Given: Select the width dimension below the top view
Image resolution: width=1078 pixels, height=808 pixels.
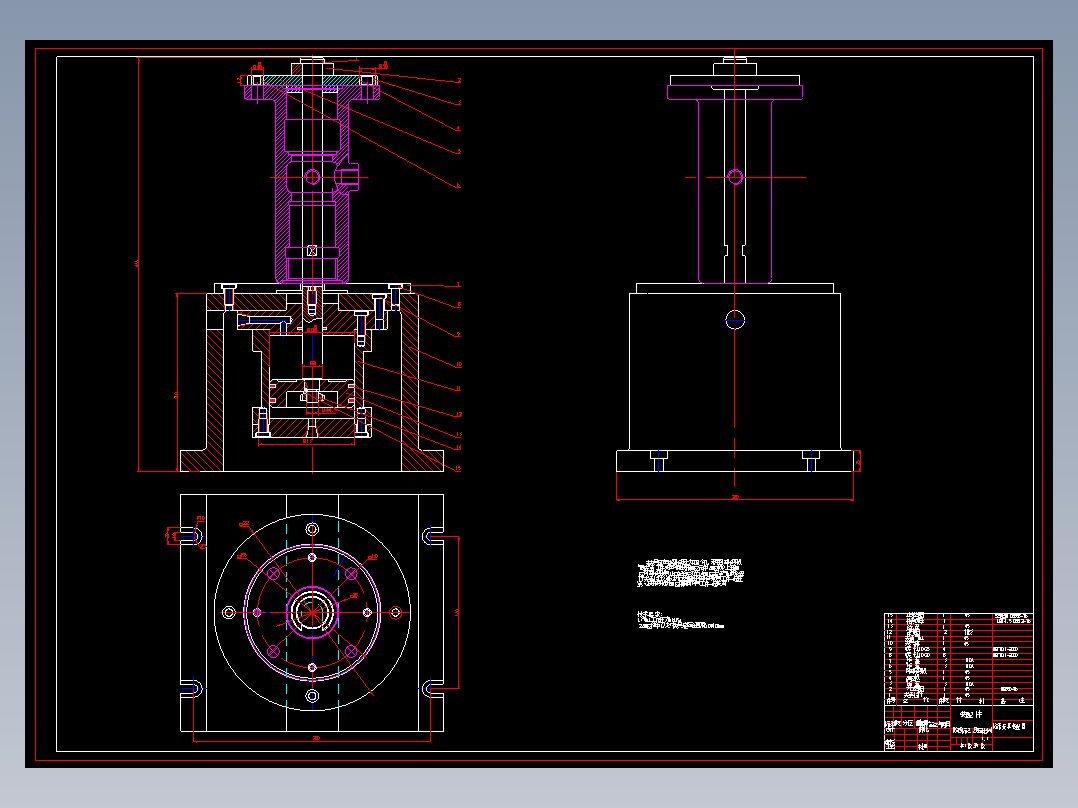Looking at the screenshot, I should (x=312, y=739).
